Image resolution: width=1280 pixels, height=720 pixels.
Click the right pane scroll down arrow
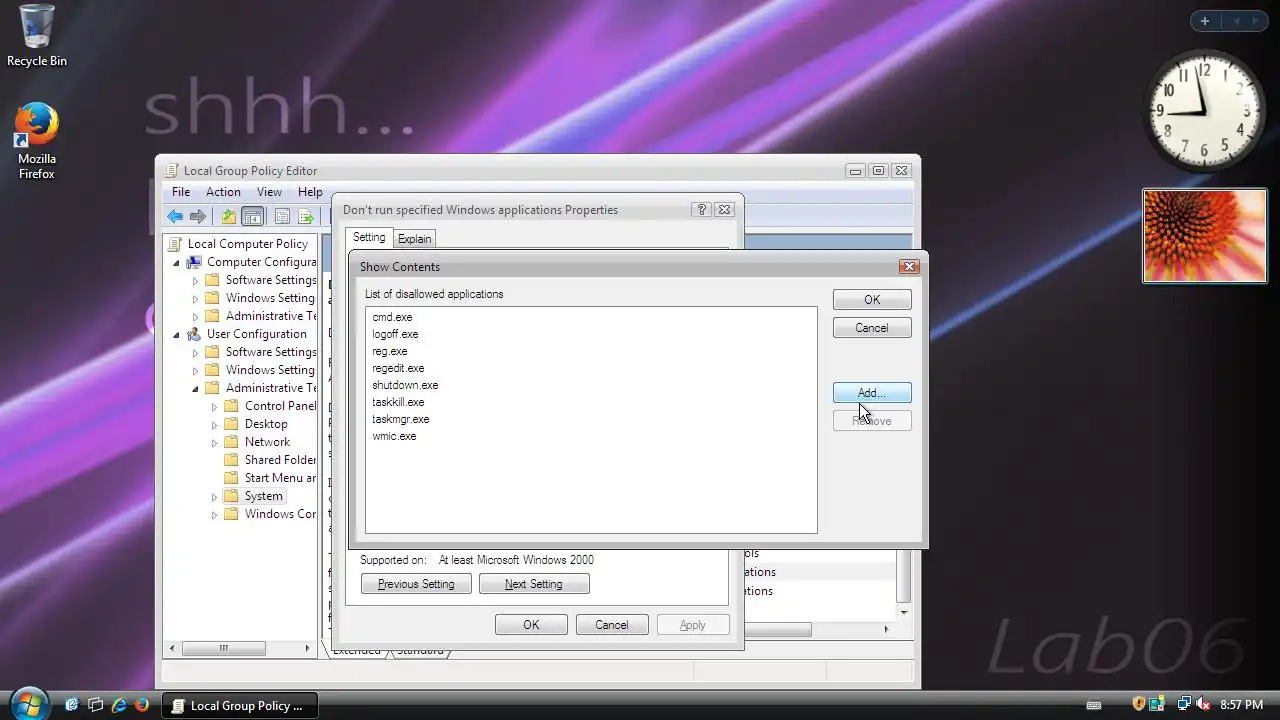pos(904,611)
